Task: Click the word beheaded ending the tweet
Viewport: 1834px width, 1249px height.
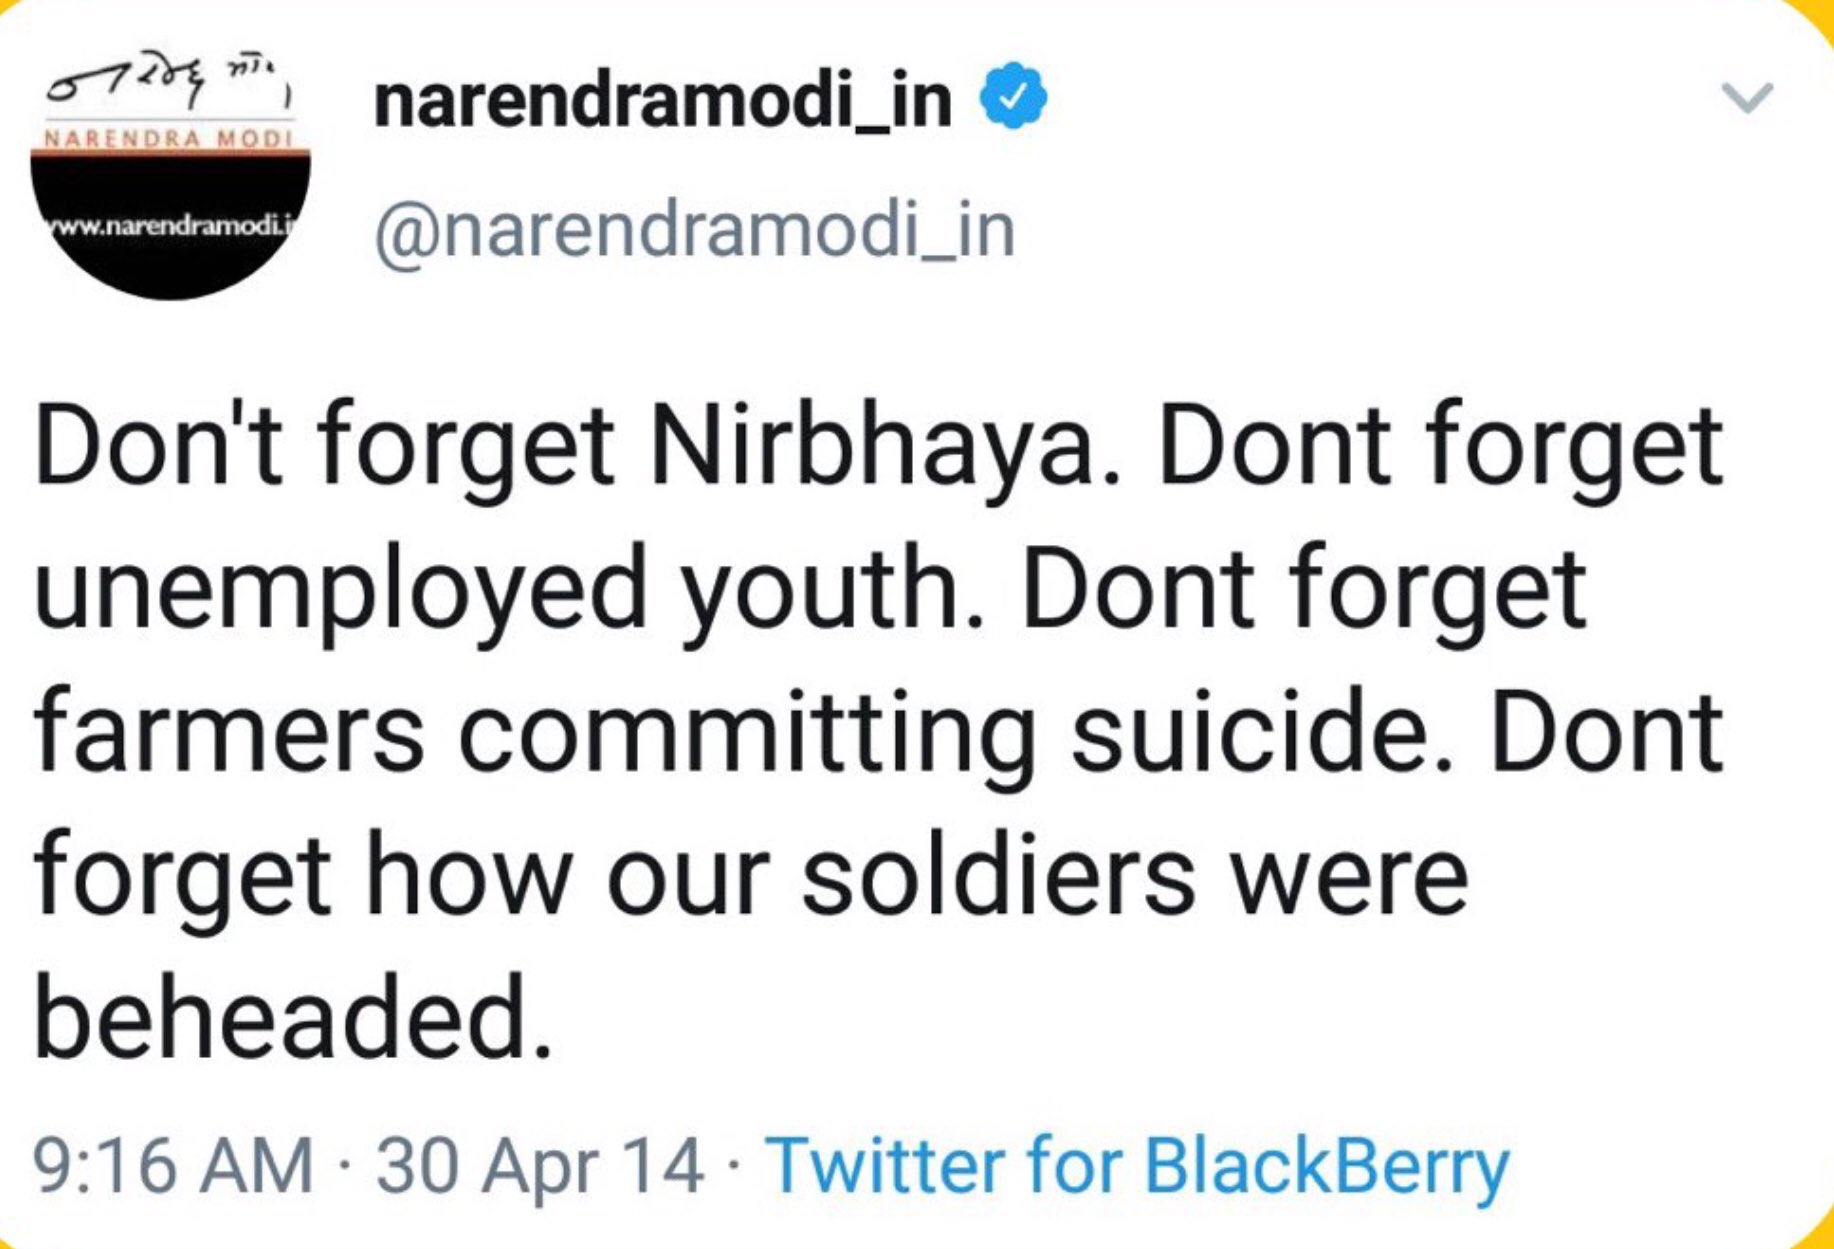Action: point(292,1020)
